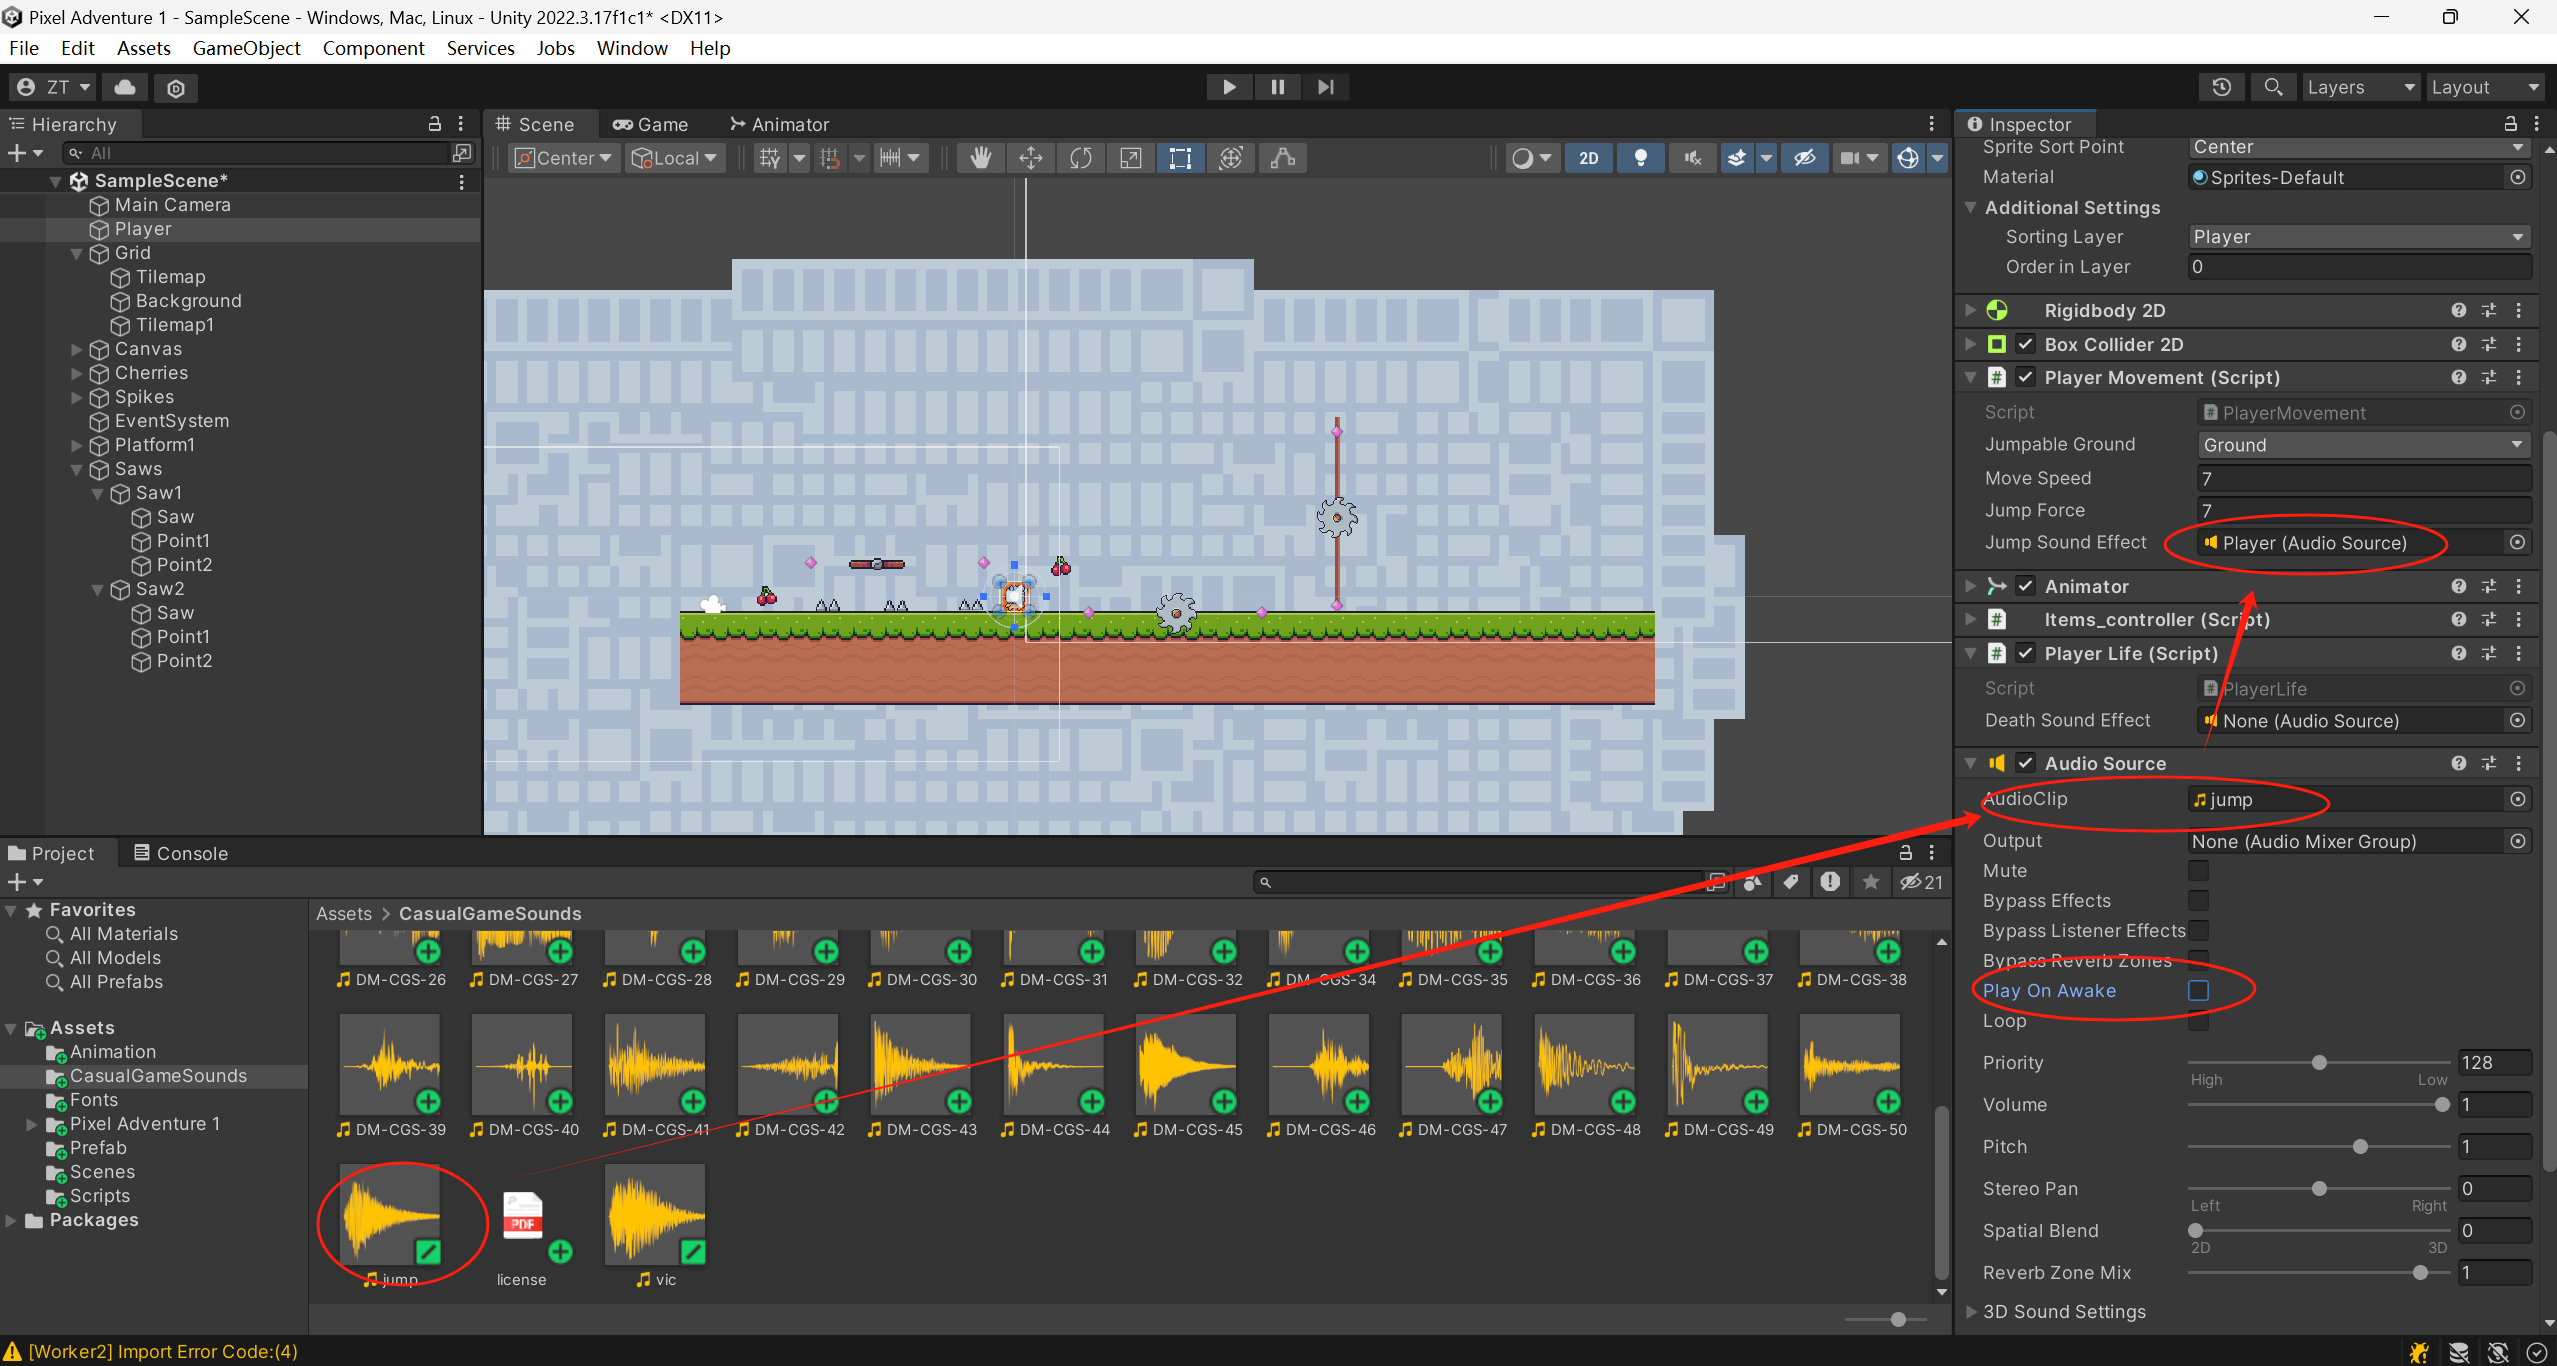Disable the Box Collider 2D component checkbox
The image size is (2557, 1366).
coord(2025,344)
